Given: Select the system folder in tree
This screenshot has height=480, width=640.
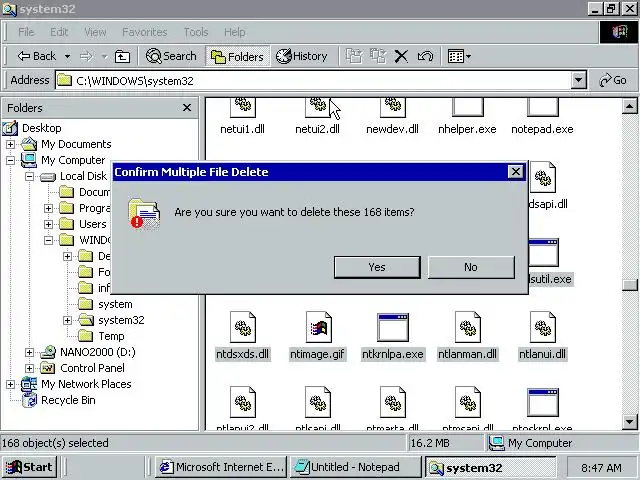Looking at the screenshot, I should tap(115, 304).
